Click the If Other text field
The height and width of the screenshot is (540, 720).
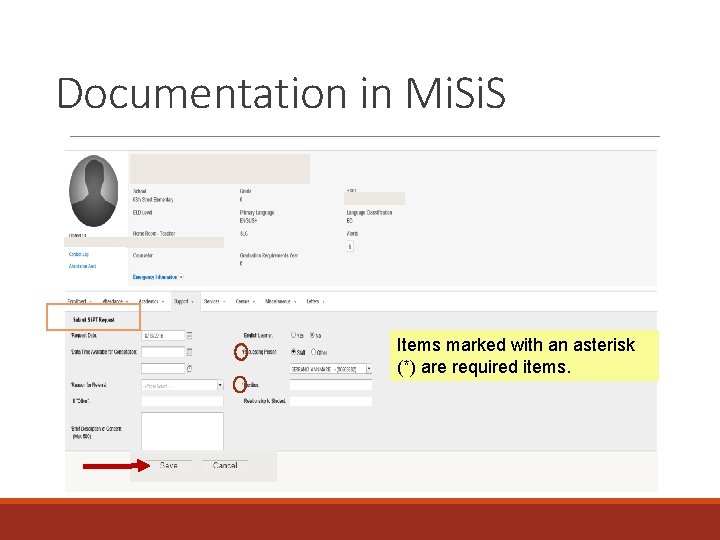(182, 401)
